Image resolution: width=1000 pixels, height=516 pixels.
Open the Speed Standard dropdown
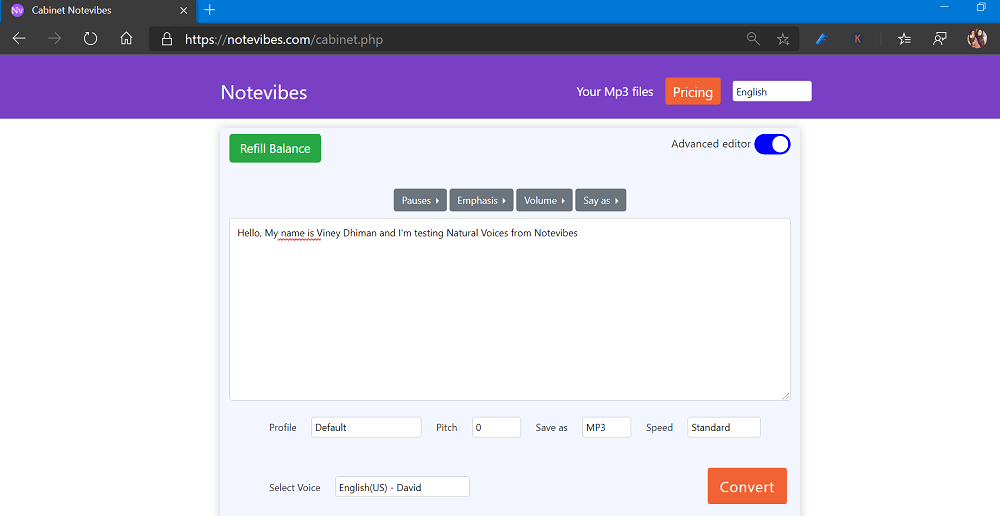tap(724, 427)
